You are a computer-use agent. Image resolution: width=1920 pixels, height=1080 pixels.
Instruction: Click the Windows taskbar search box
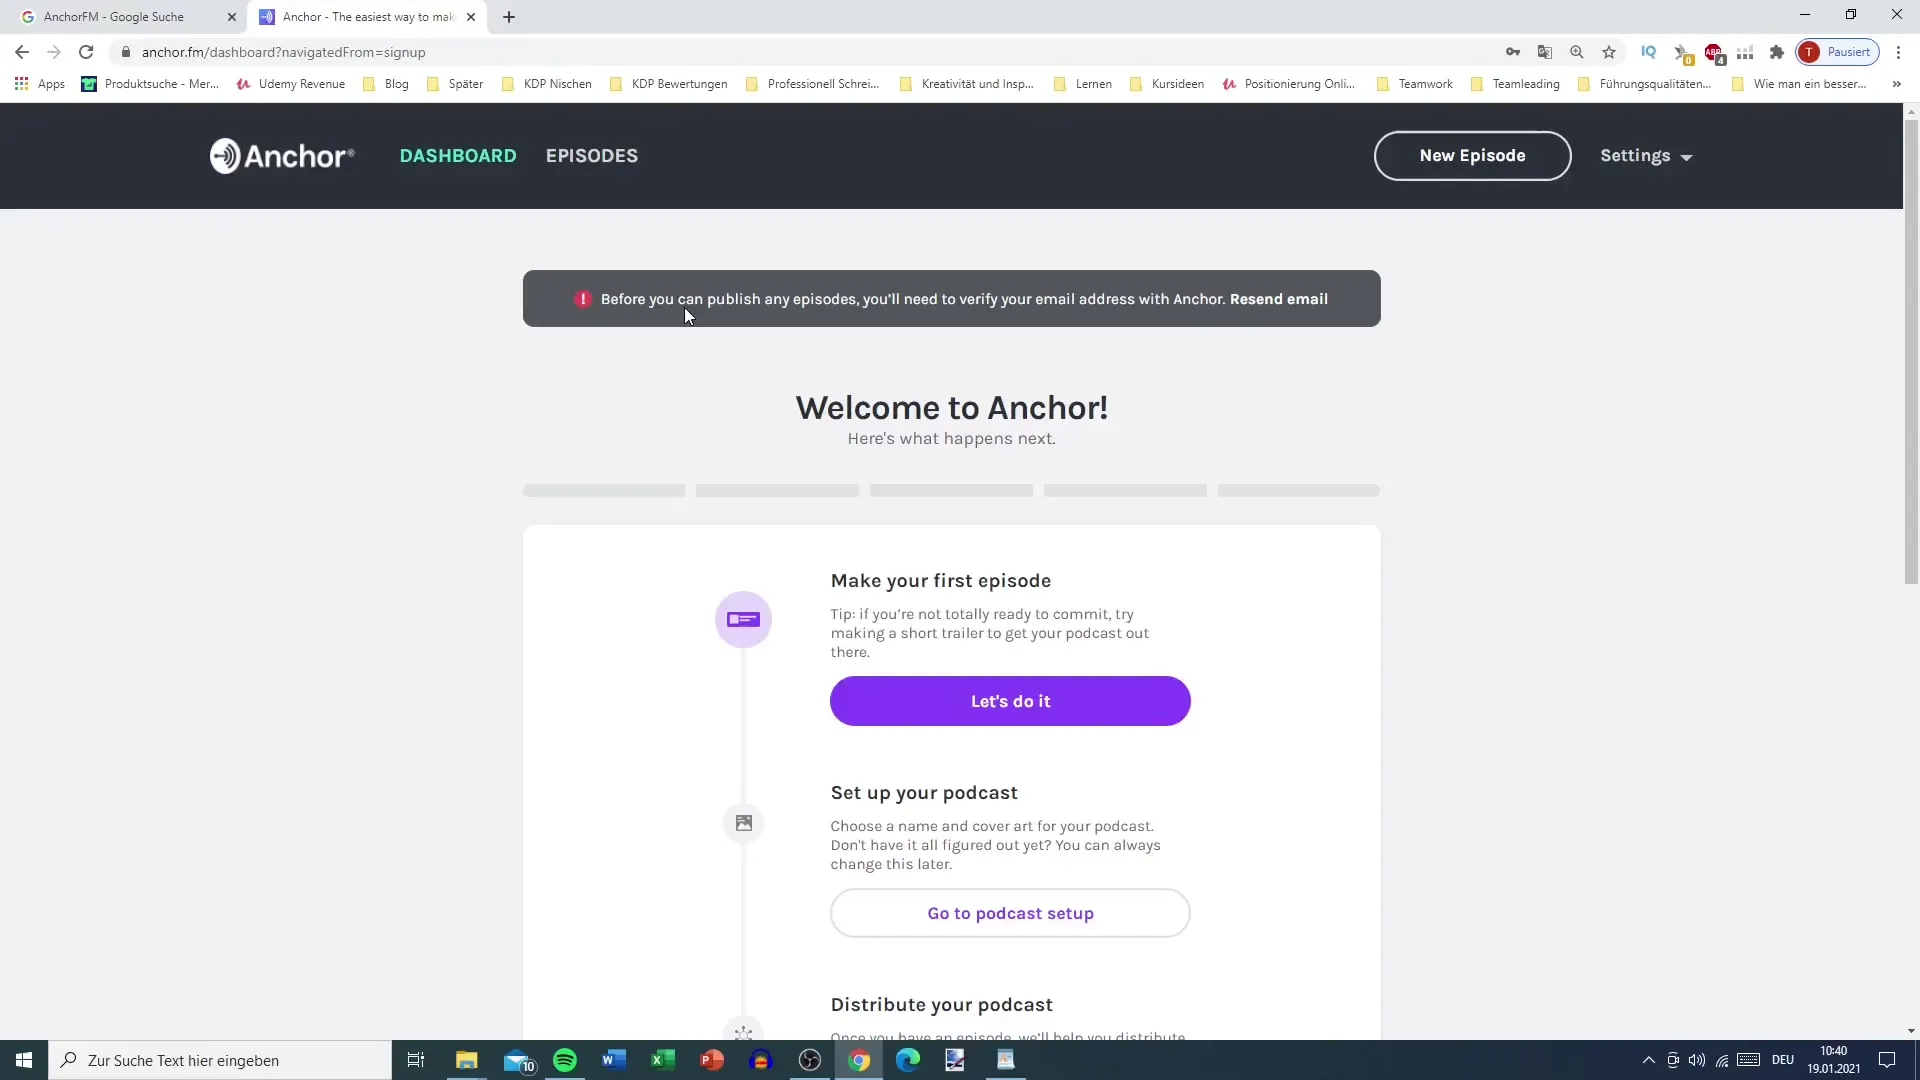click(x=220, y=1060)
